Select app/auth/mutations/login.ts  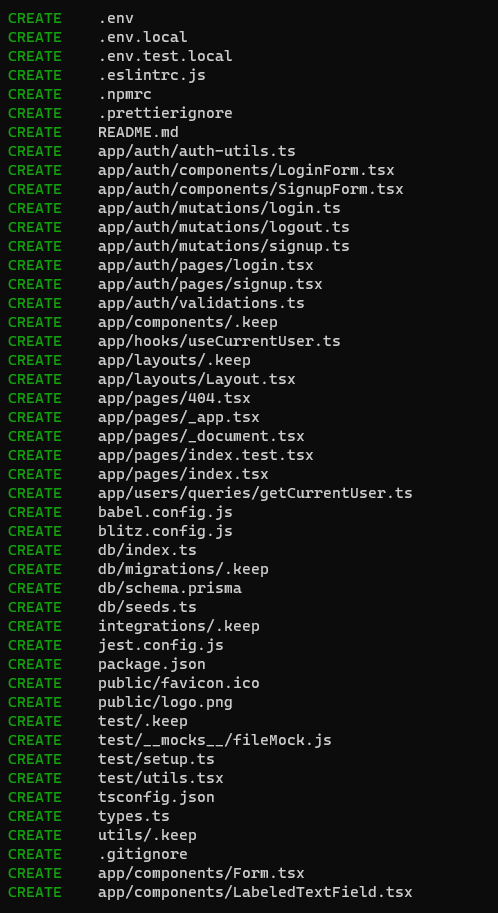tap(219, 208)
